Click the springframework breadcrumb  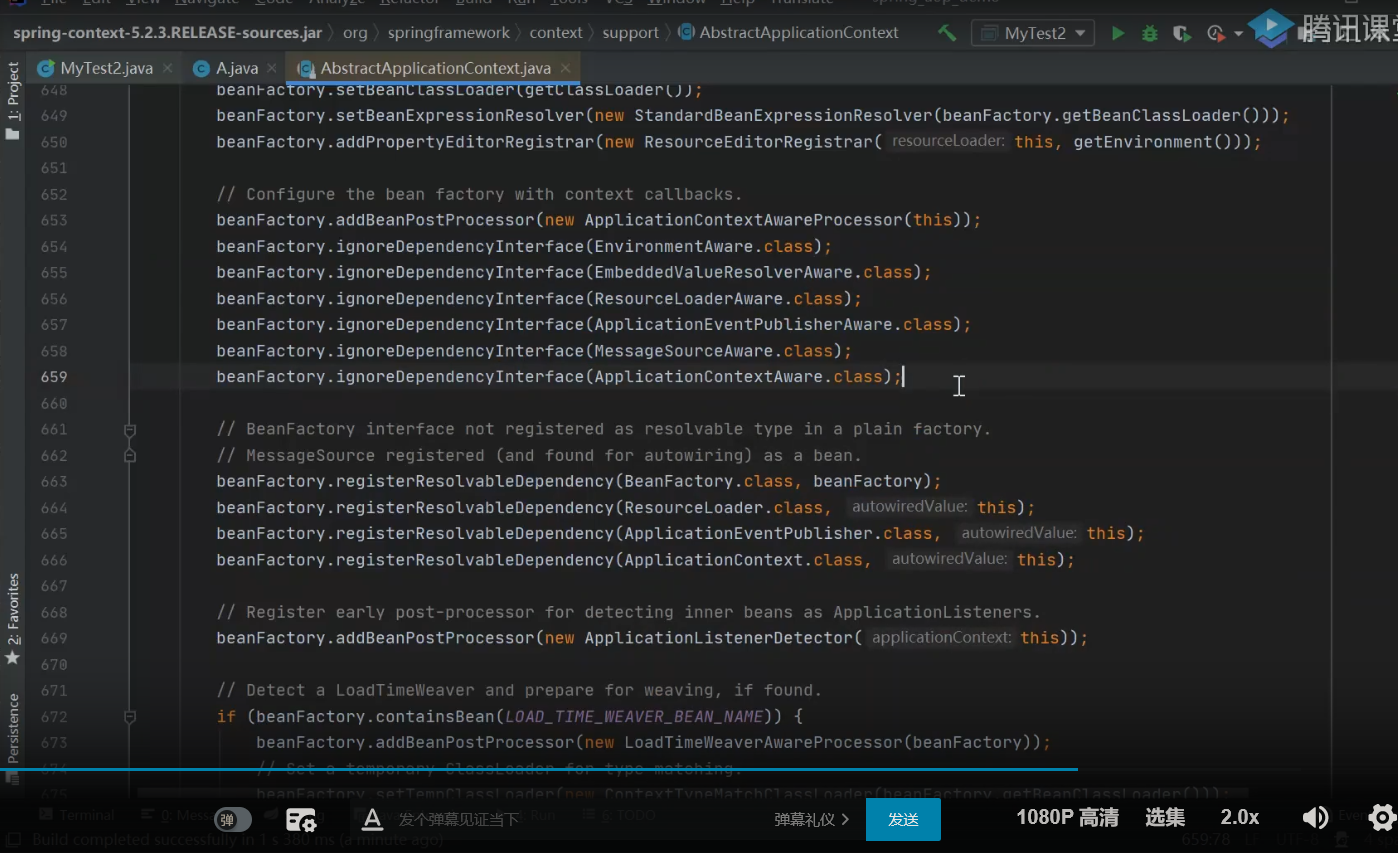pyautogui.click(x=449, y=33)
